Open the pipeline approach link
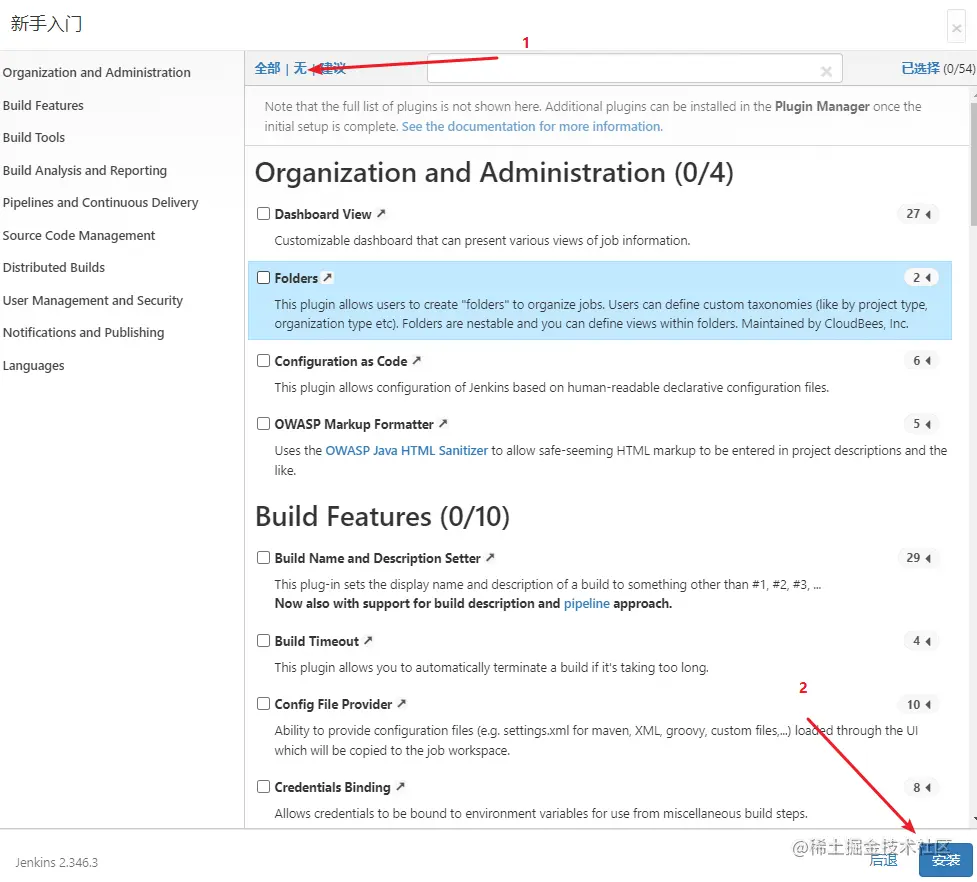 pyautogui.click(x=586, y=604)
